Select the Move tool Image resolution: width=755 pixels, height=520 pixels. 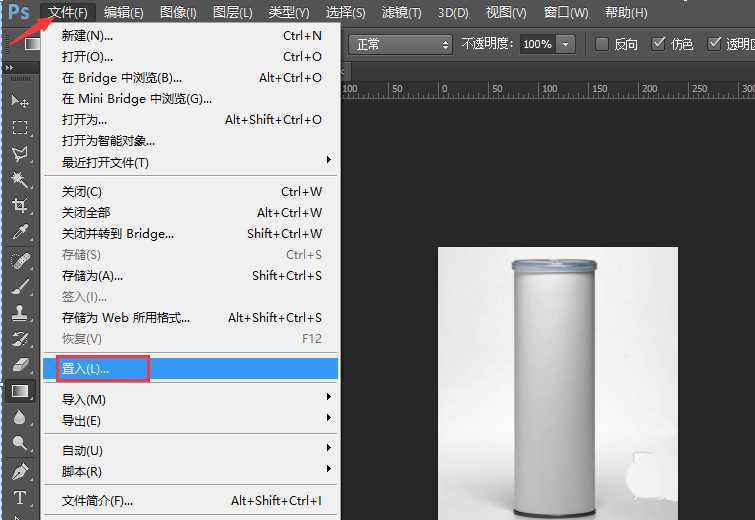click(x=19, y=102)
